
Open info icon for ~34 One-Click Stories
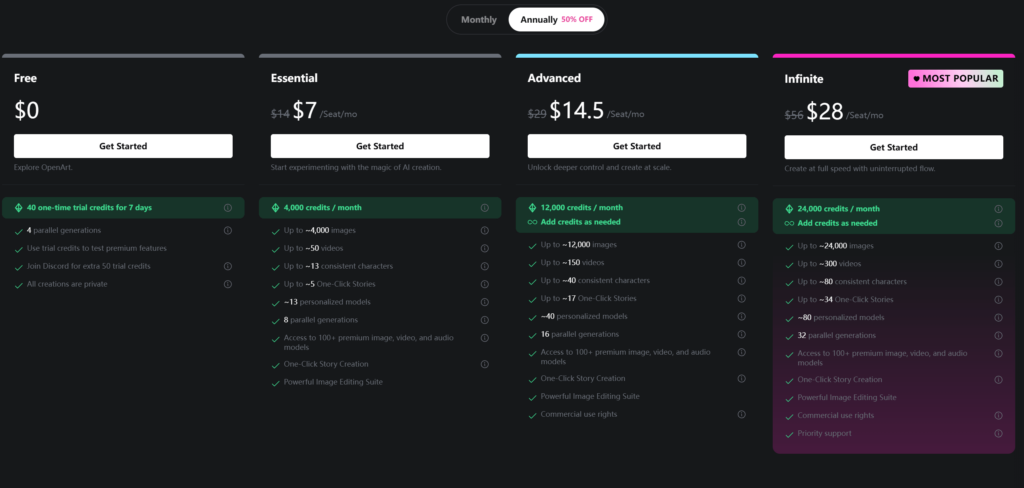point(999,300)
